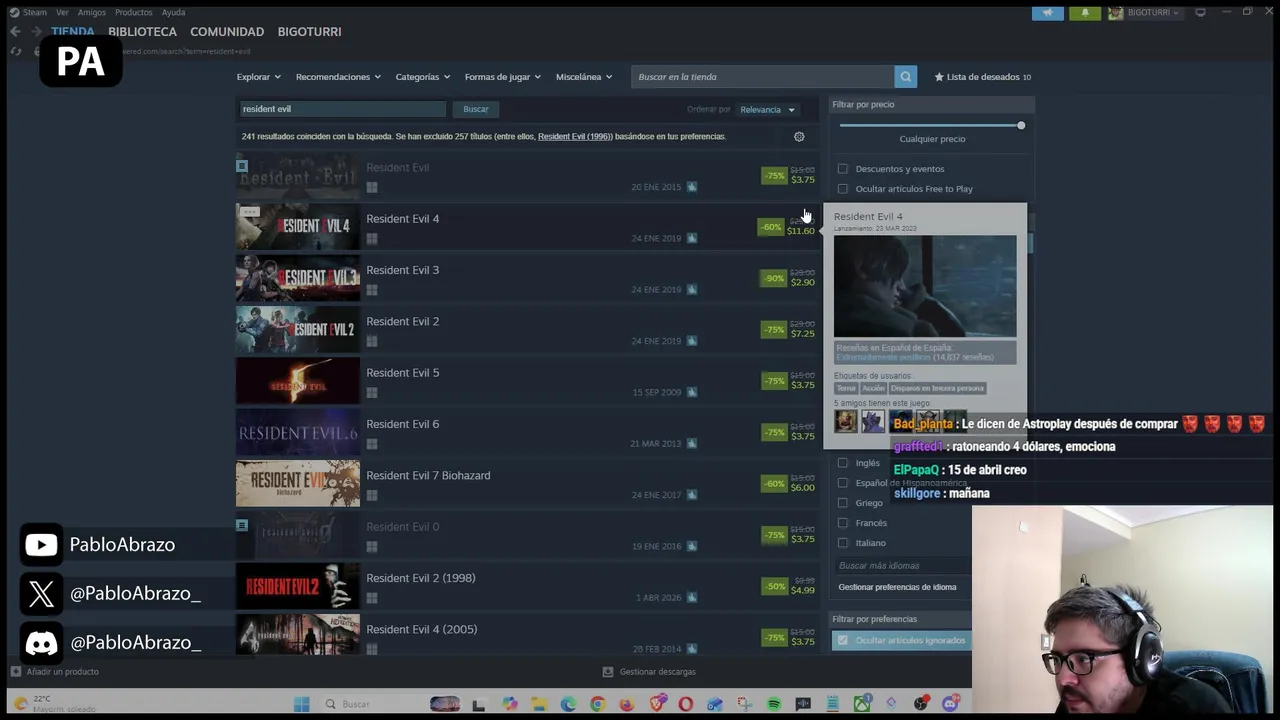Open the search preferences gear icon
The image size is (1280, 720).
tap(799, 137)
